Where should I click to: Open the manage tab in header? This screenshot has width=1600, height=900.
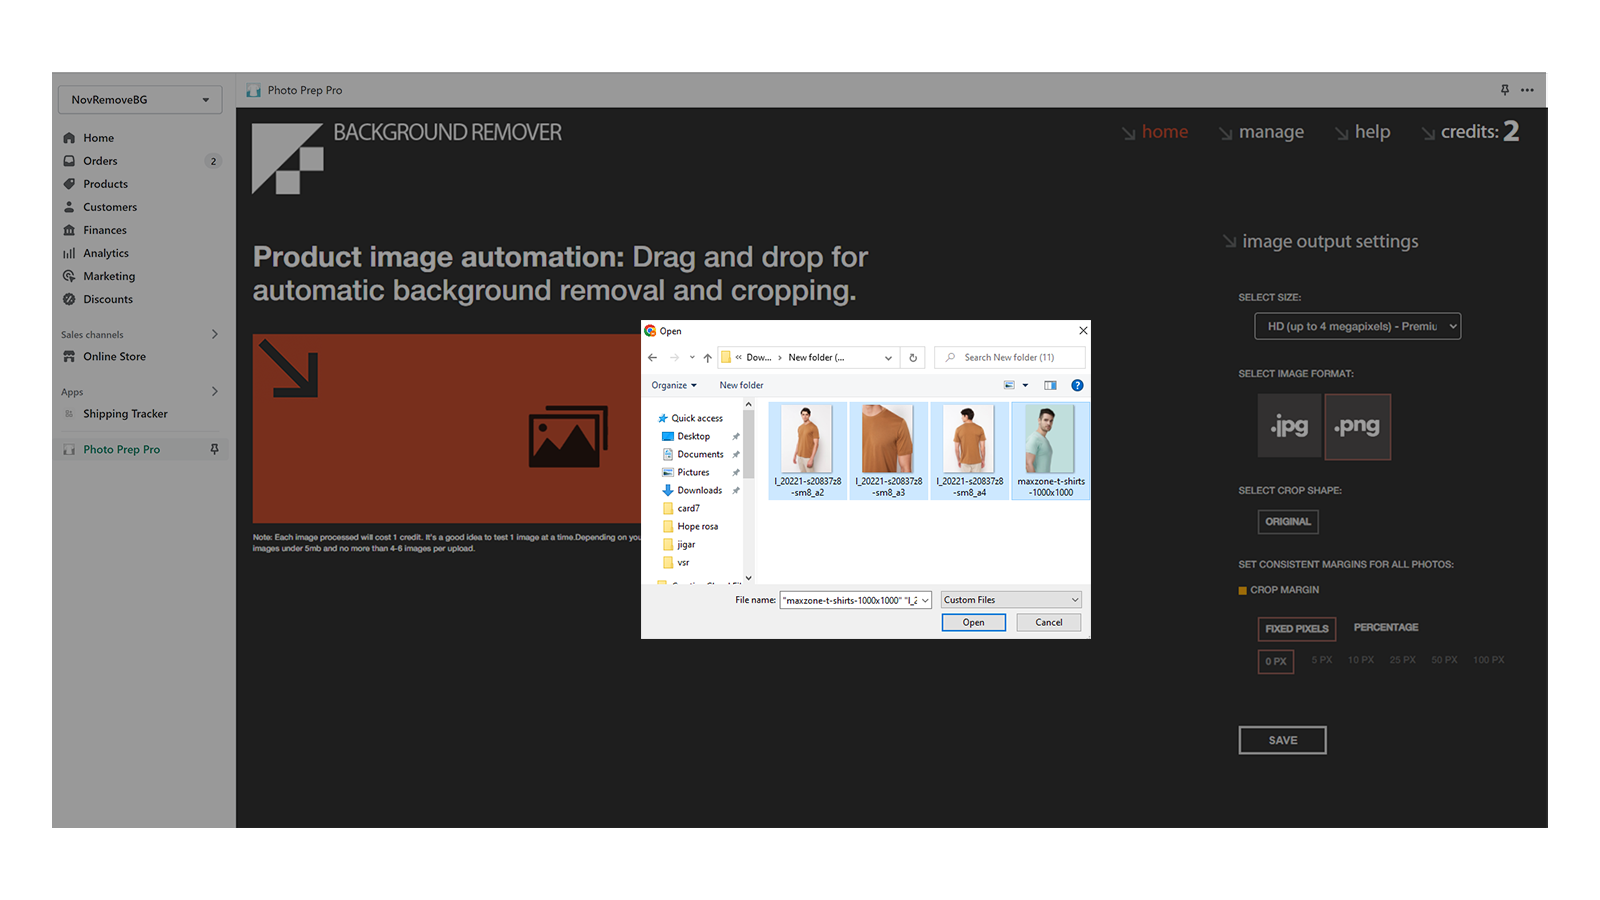[1270, 132]
